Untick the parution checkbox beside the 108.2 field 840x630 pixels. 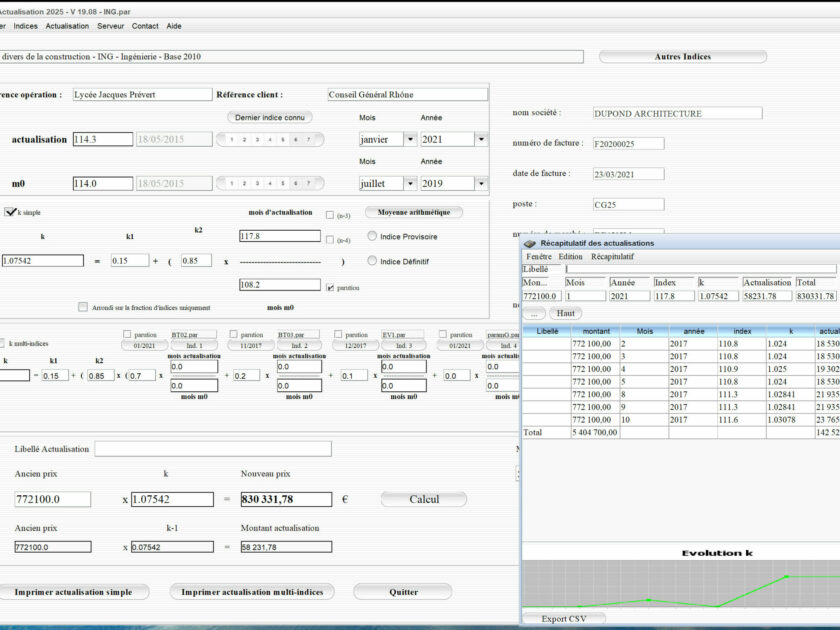pos(330,288)
